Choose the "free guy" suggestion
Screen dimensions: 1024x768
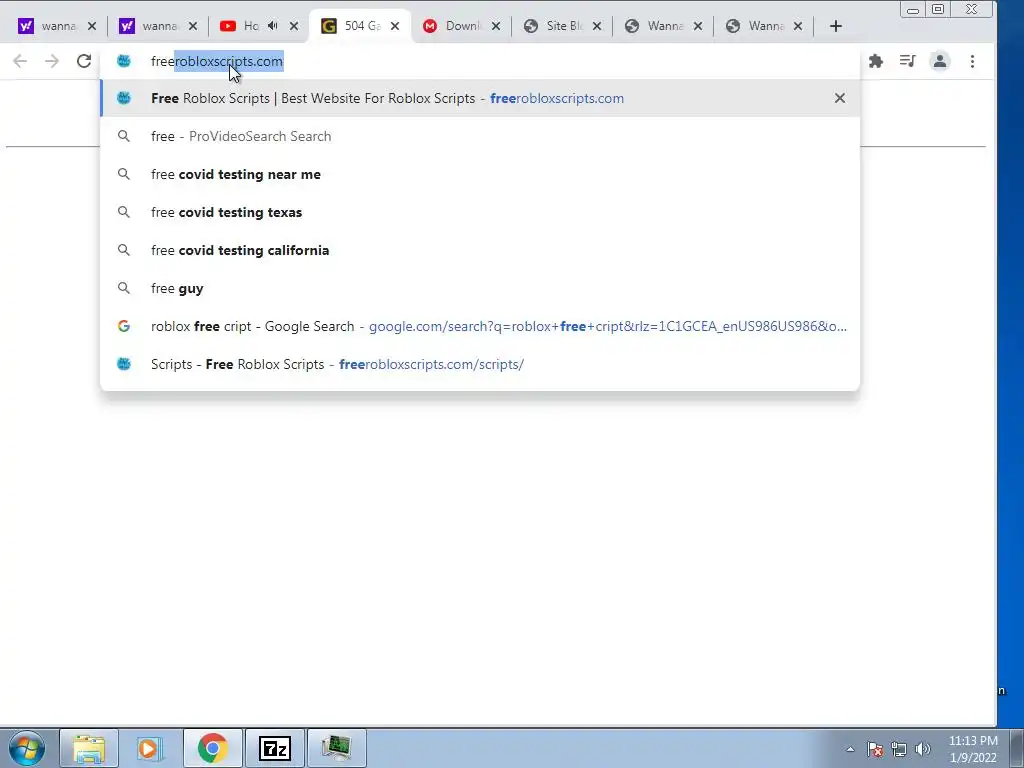pyautogui.click(x=480, y=288)
